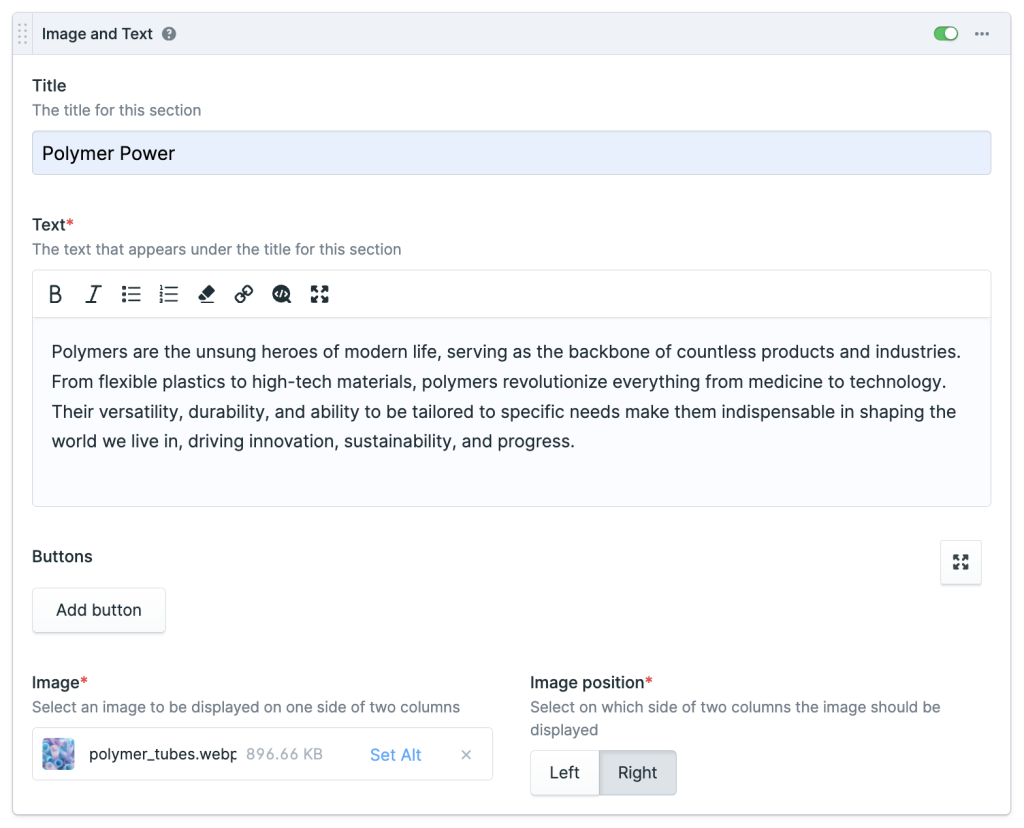
Task: Insert a link in the text
Action: point(244,294)
